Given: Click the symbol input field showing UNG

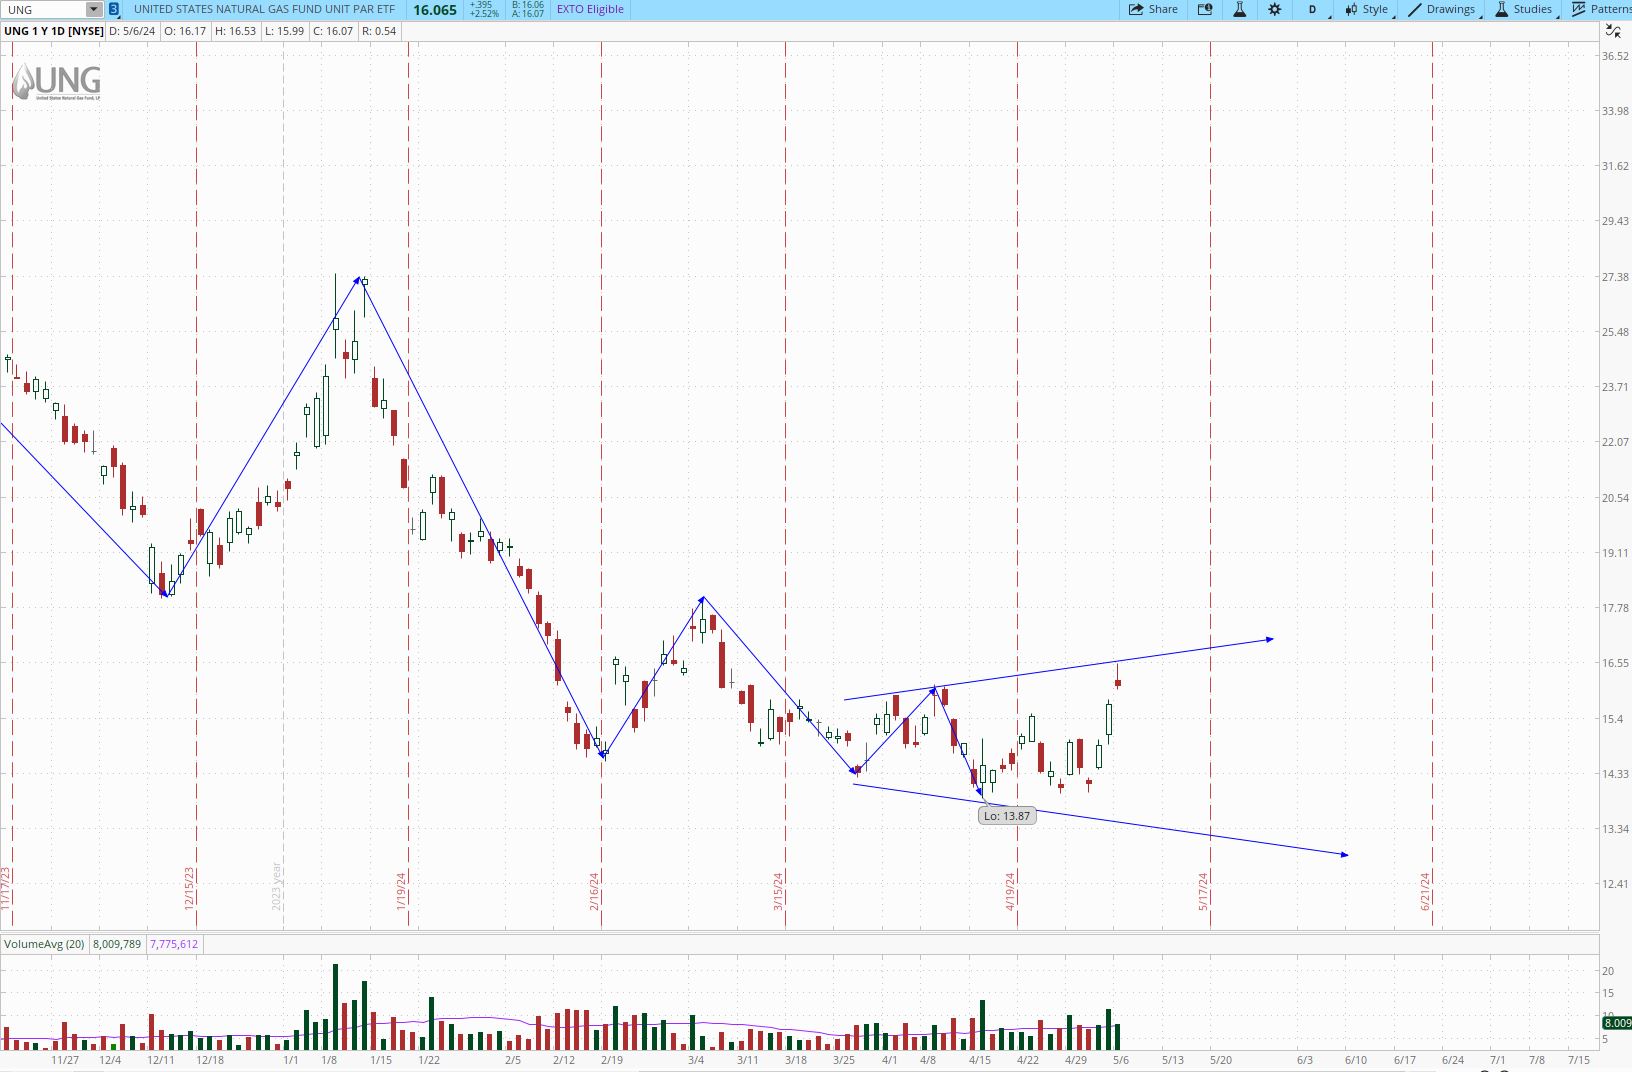Looking at the screenshot, I should pyautogui.click(x=44, y=9).
